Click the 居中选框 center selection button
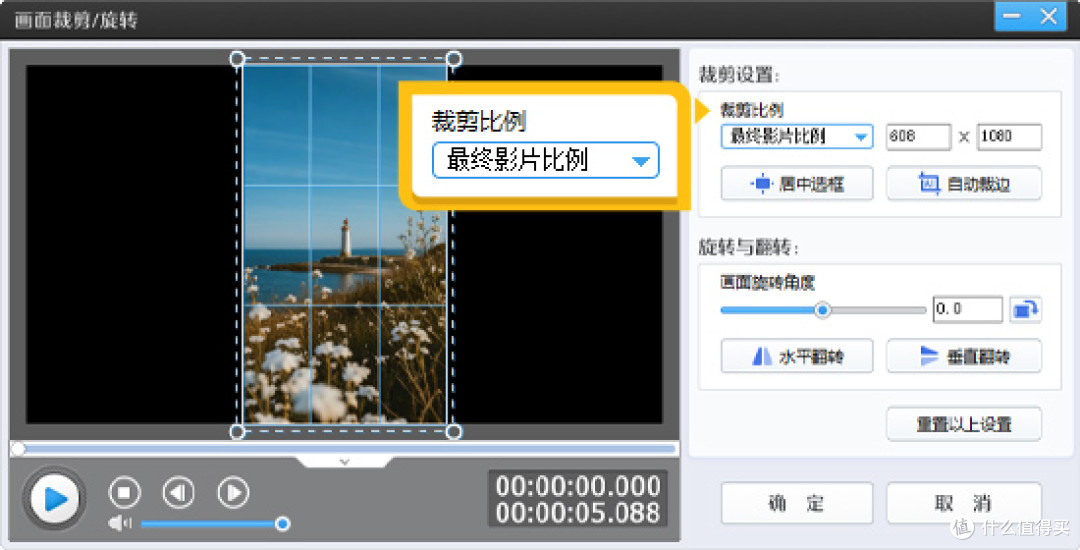Viewport: 1080px width, 550px height. [797, 184]
